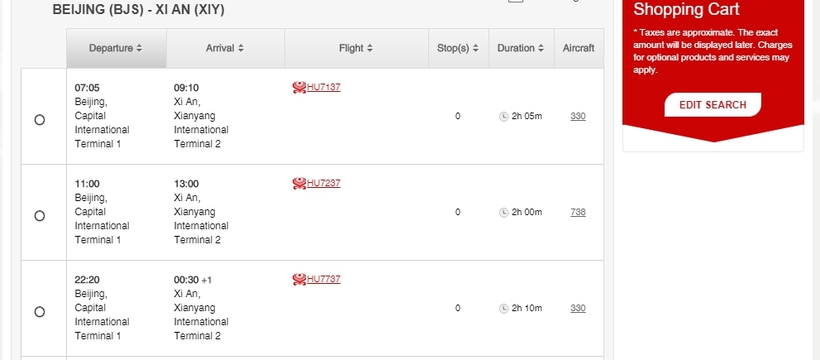
Task: Select the 11:00 departure flight radio button
Action: tap(40, 216)
